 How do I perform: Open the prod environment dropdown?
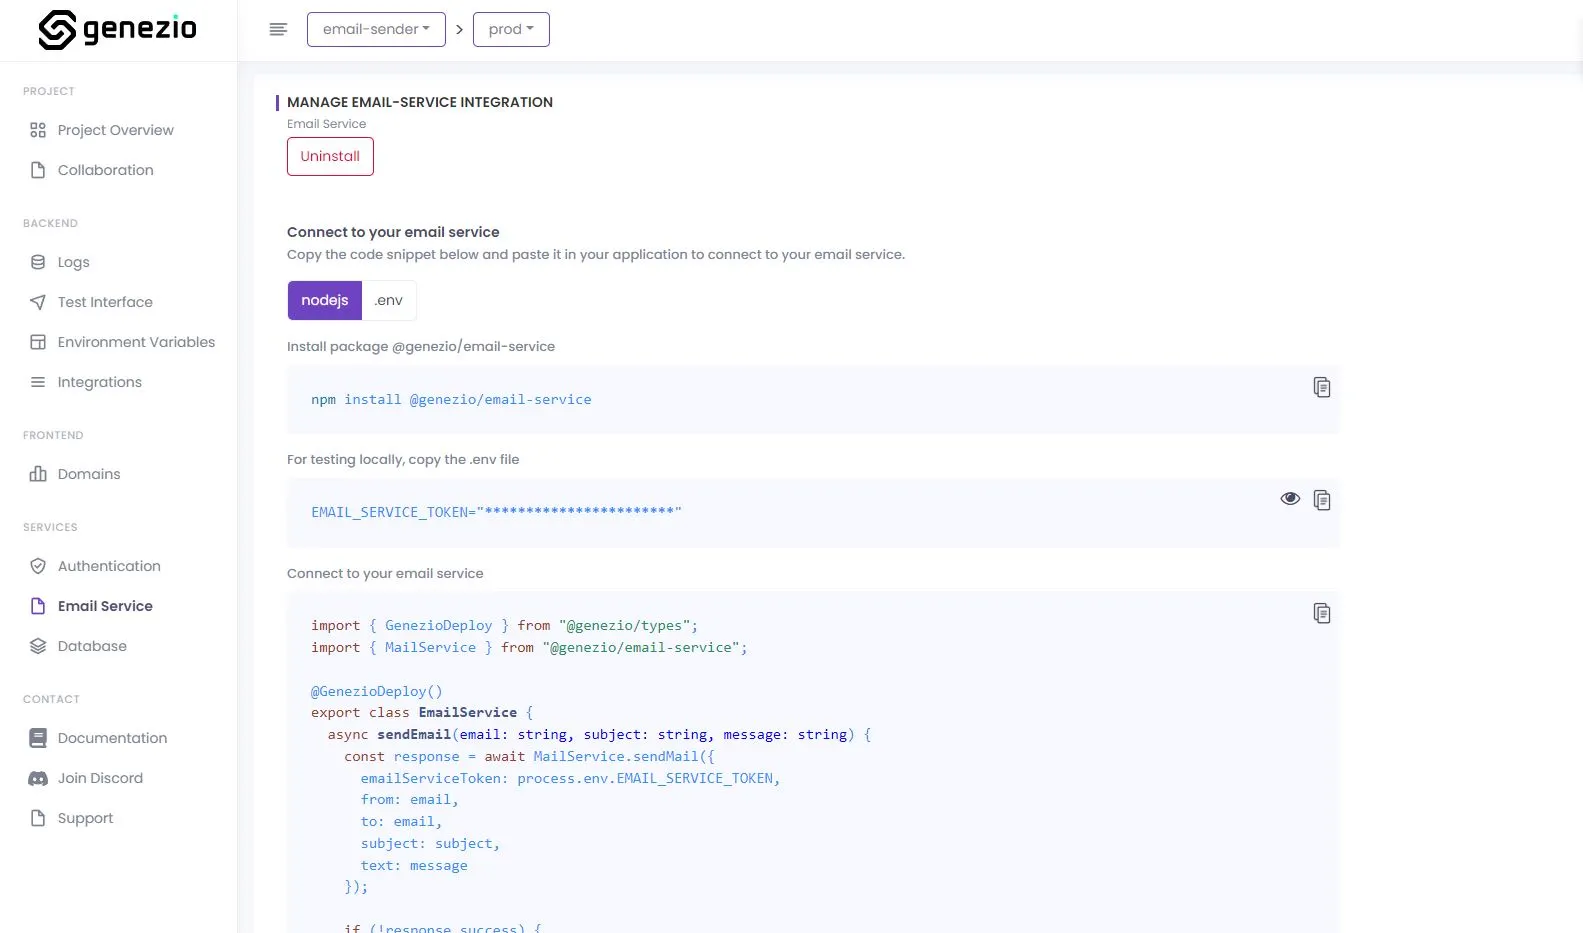(511, 30)
